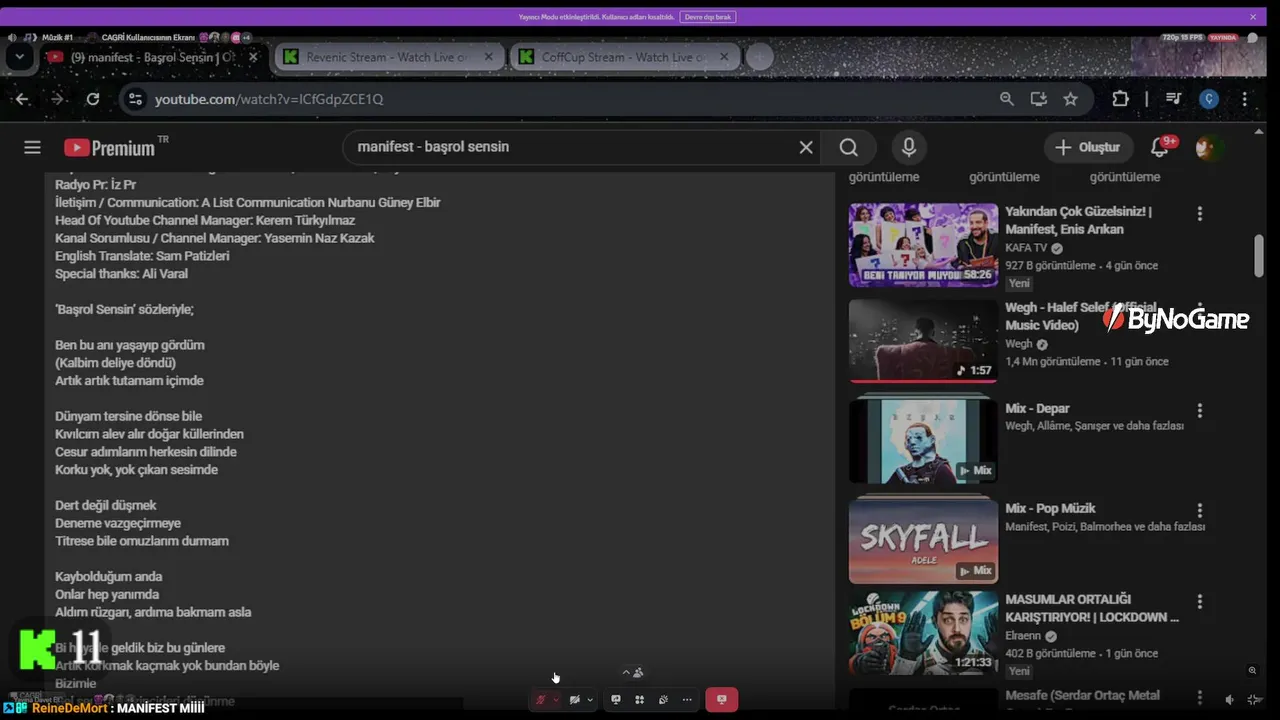Image resolution: width=1280 pixels, height=720 pixels.
Task: Click the Chrome address bar URL
Action: point(269,99)
